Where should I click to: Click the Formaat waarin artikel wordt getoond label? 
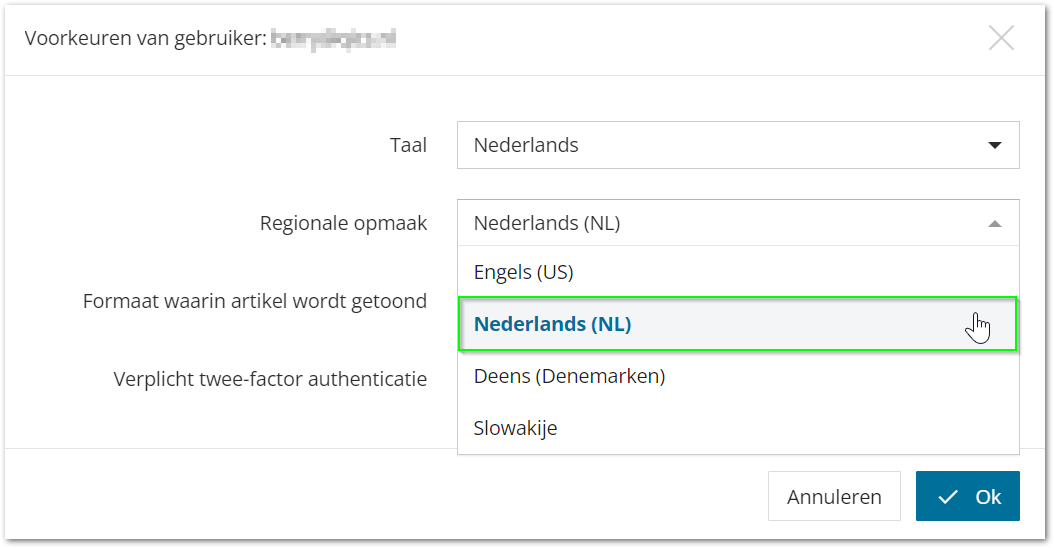(x=255, y=301)
